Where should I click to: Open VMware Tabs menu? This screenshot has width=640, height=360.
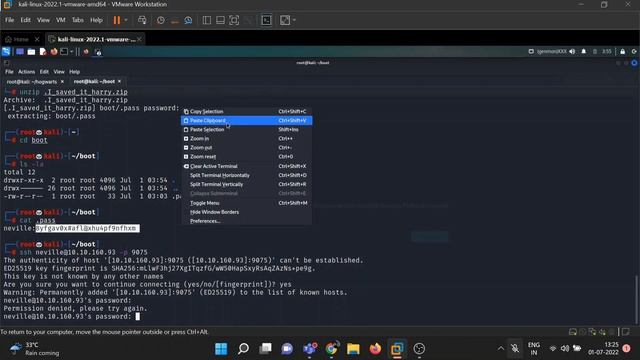point(78,20)
